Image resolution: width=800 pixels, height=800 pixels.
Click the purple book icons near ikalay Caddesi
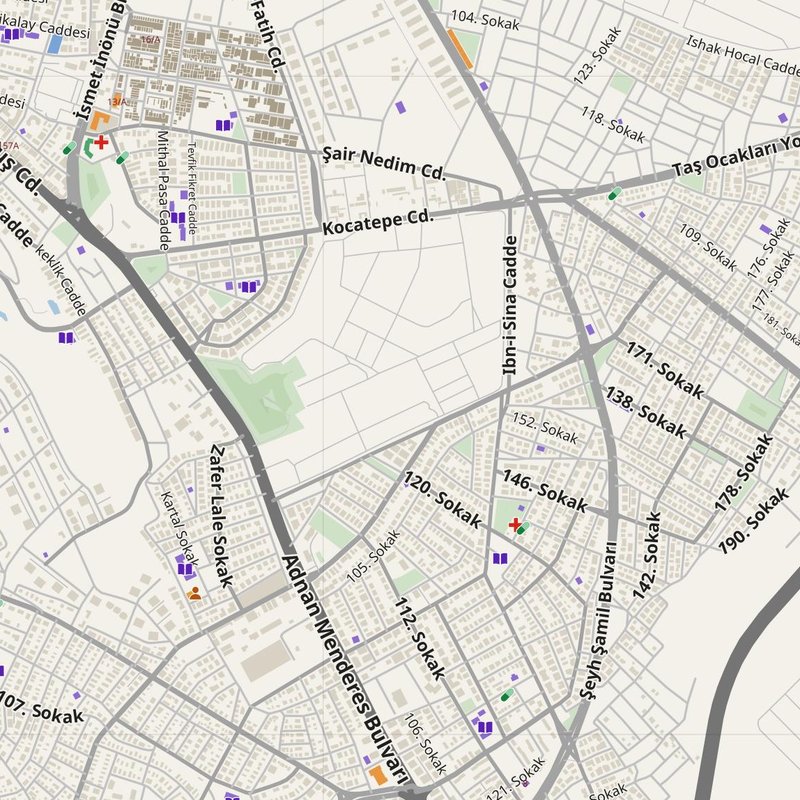tap(13, 35)
